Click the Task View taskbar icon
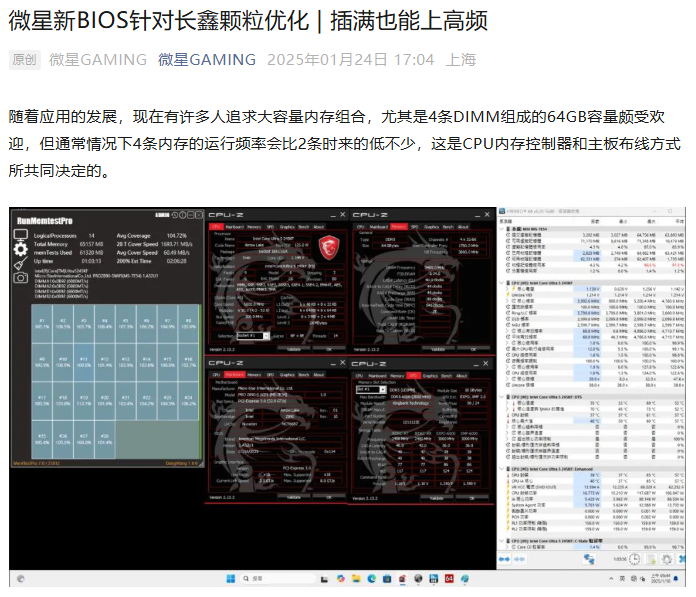 (x=324, y=579)
